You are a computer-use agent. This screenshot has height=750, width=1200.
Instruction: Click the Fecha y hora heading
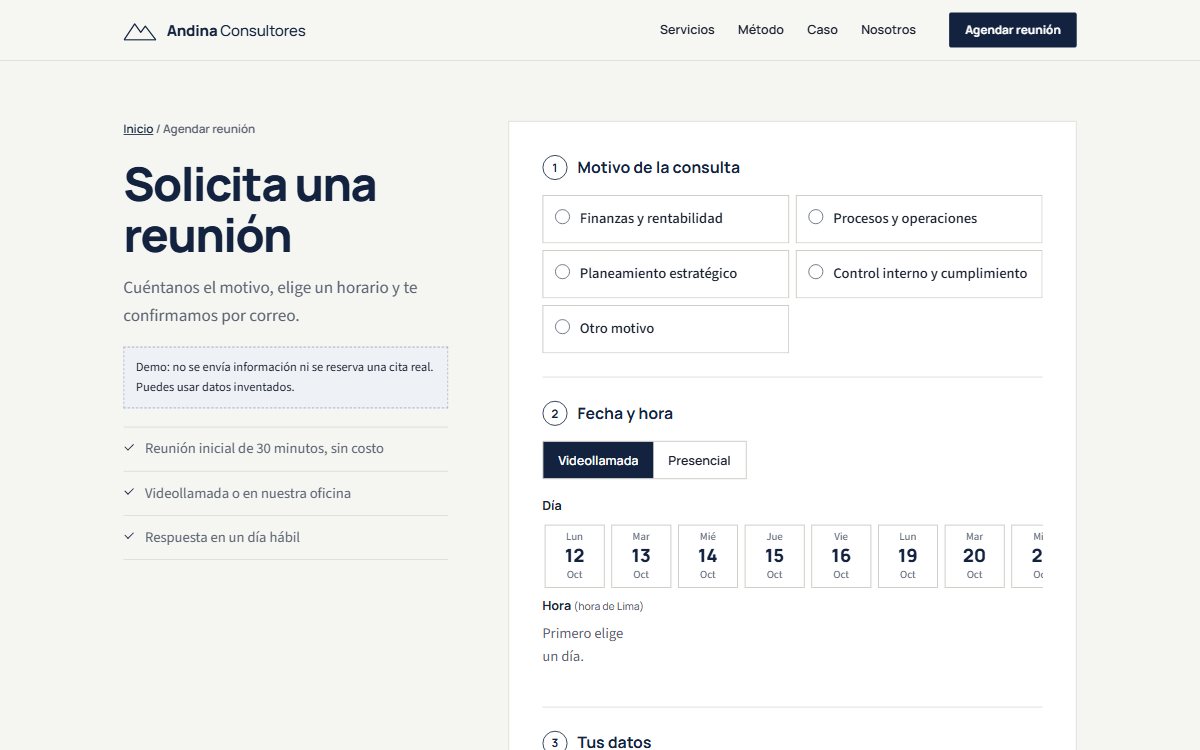click(625, 414)
